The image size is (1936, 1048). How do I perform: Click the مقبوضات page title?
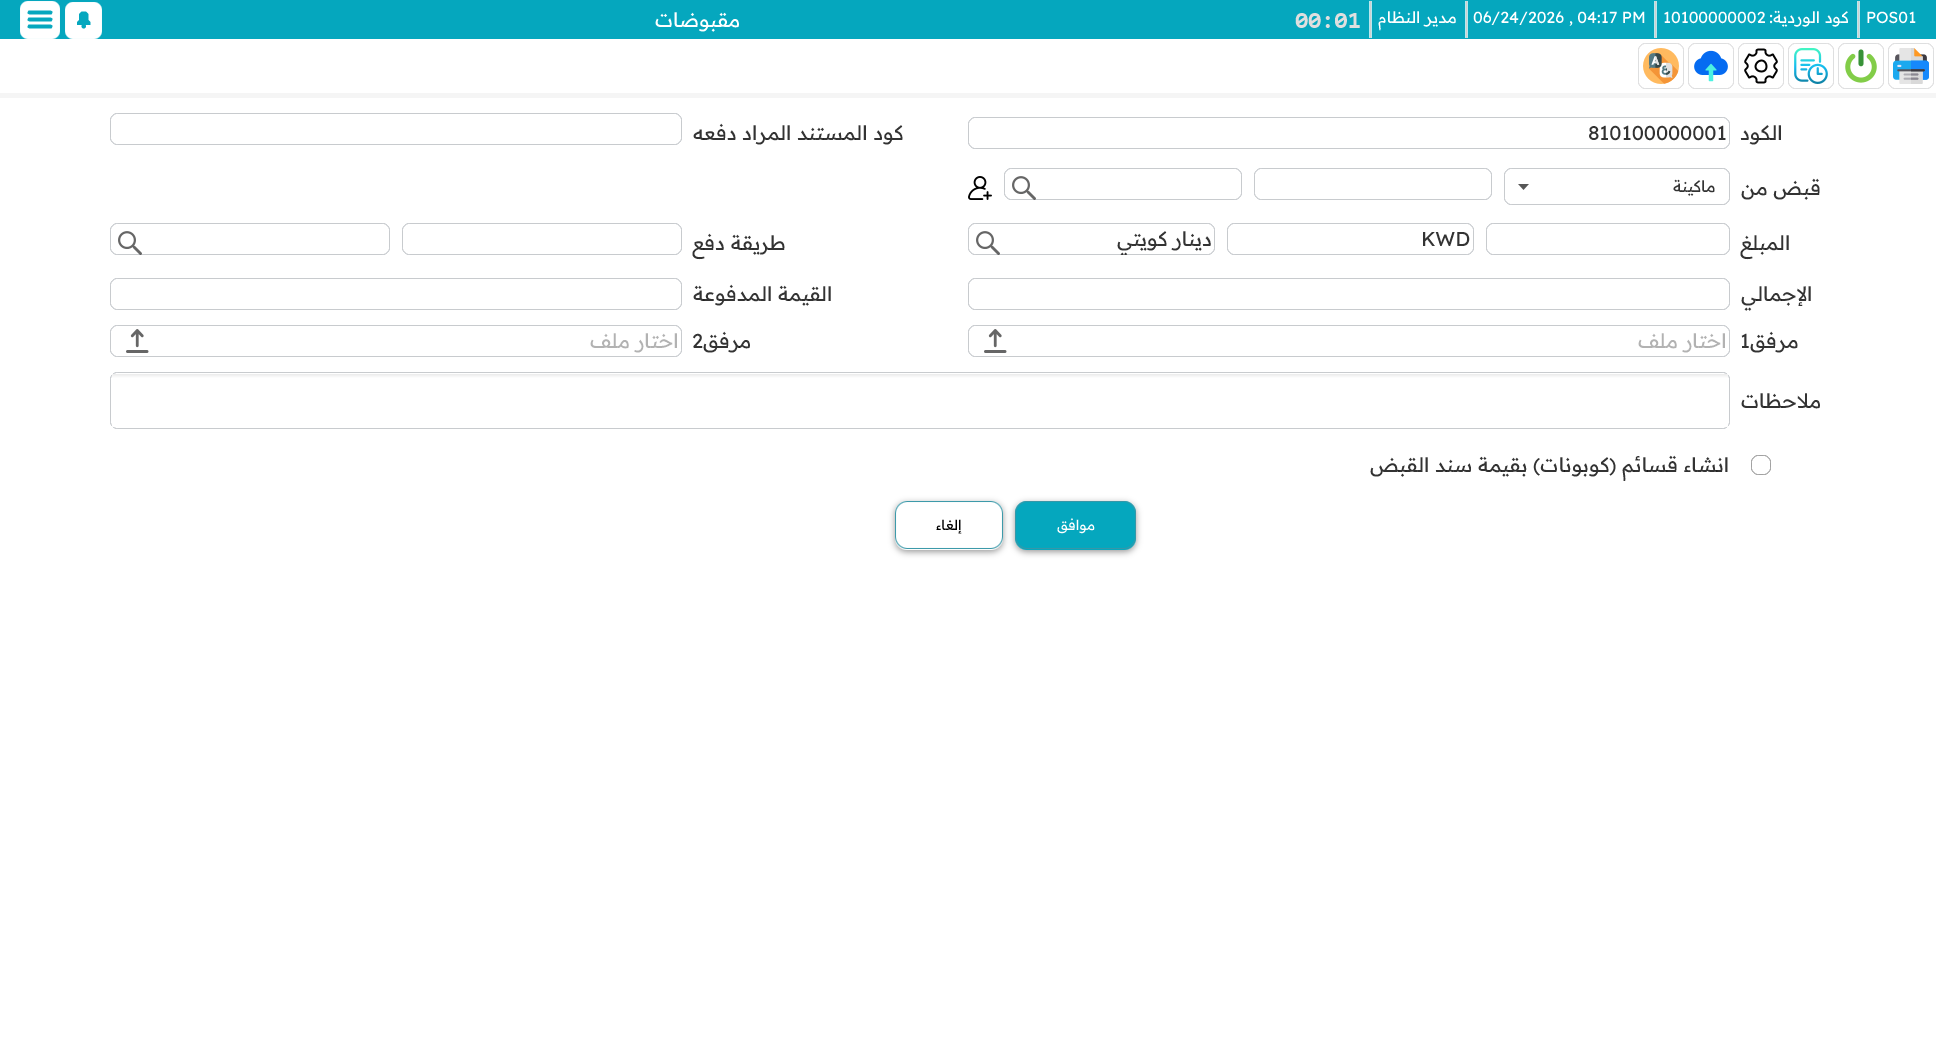pyautogui.click(x=697, y=20)
